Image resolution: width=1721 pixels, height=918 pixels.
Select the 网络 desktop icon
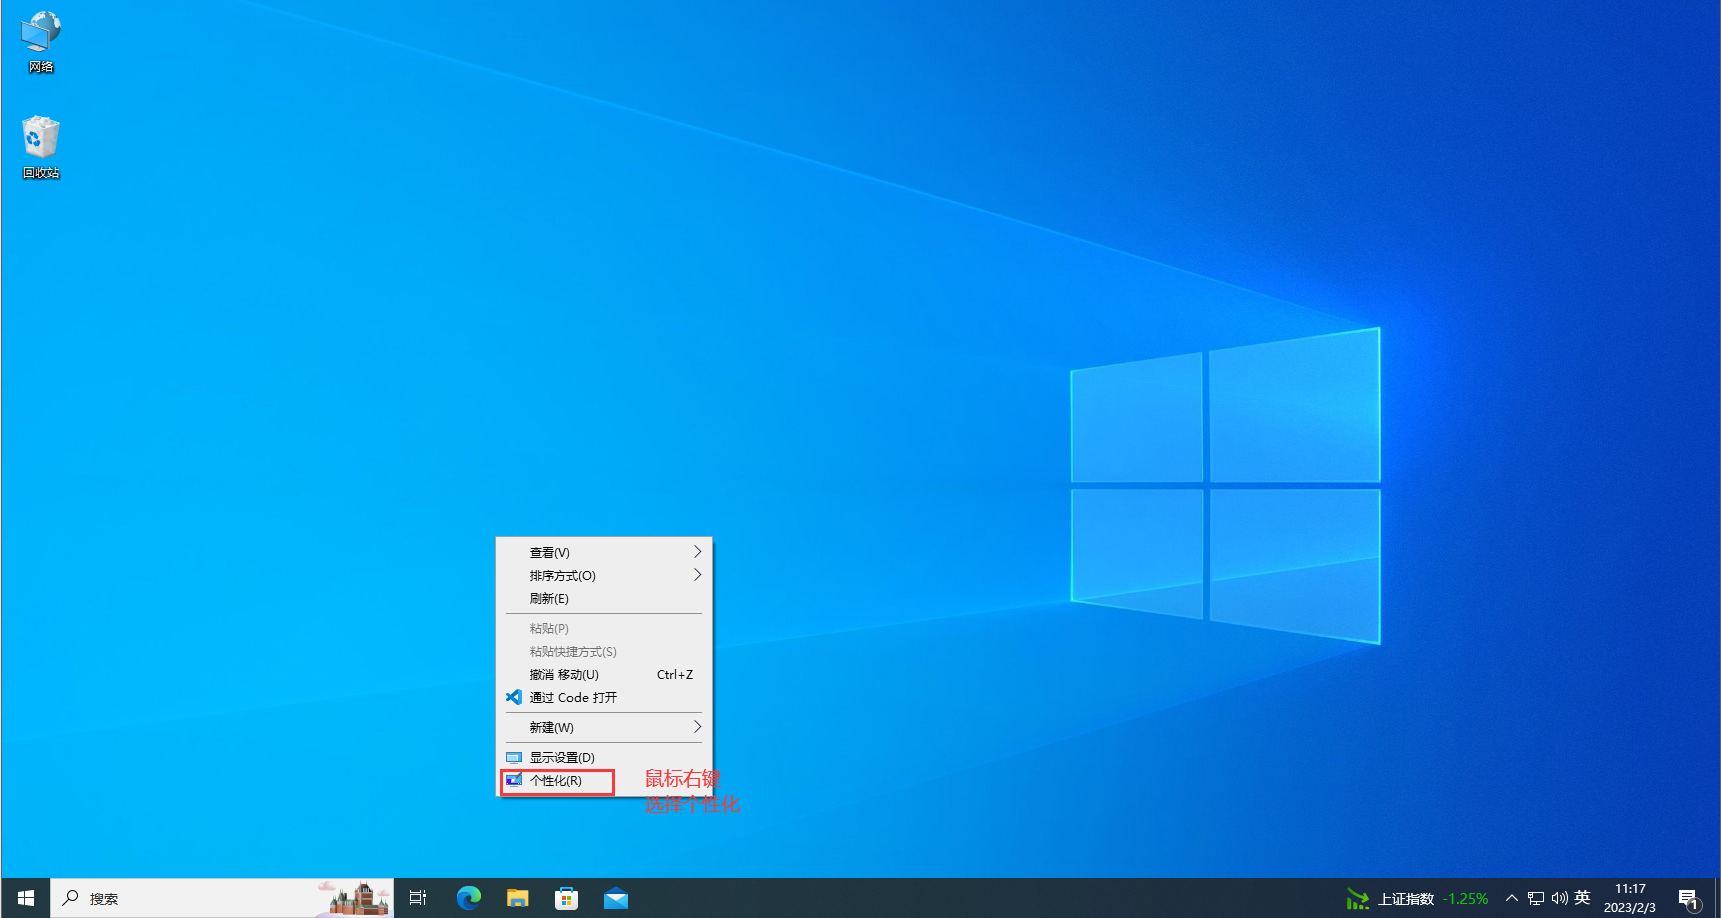tap(40, 42)
